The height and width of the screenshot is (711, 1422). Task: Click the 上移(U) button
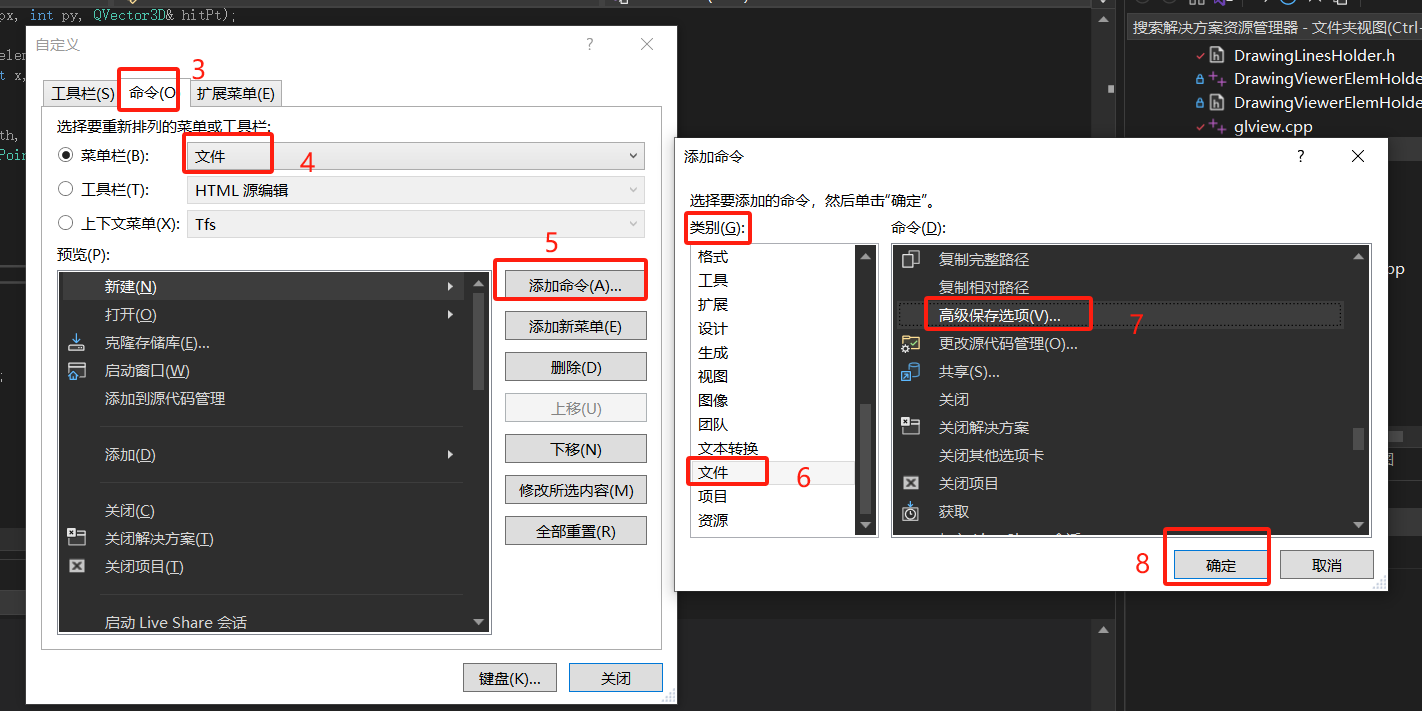[575, 408]
